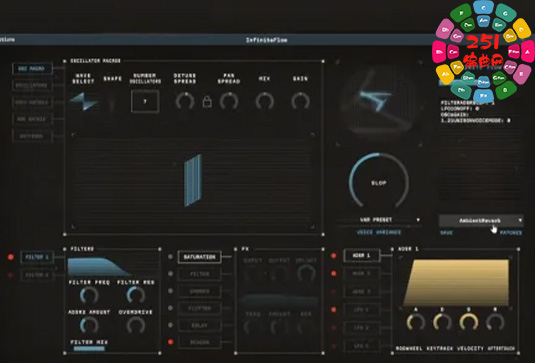Click the ADSR Attack (A) knob

pyautogui.click(x=416, y=322)
